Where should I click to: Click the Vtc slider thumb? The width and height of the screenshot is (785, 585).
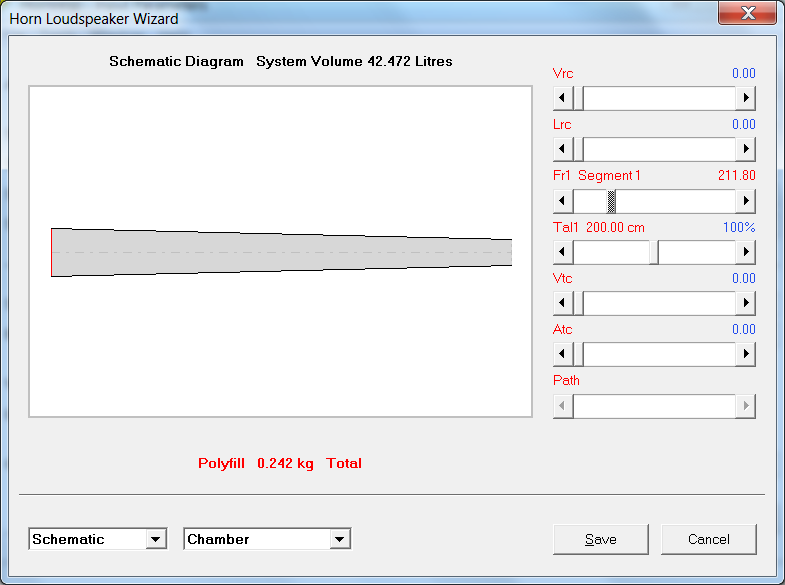pos(578,303)
